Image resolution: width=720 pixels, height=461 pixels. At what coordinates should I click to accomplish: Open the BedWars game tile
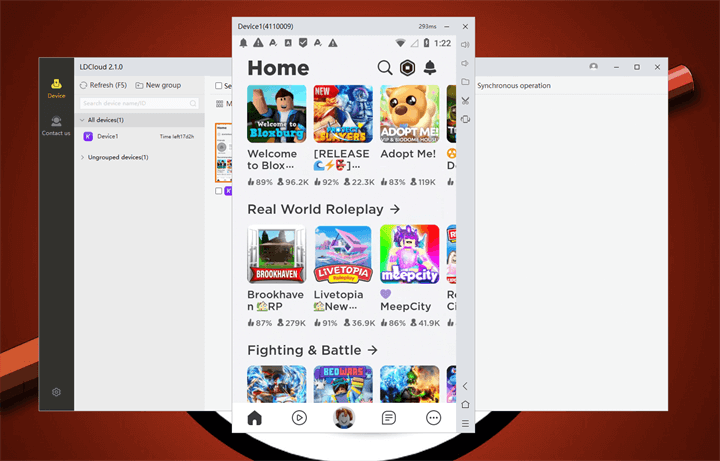point(343,384)
